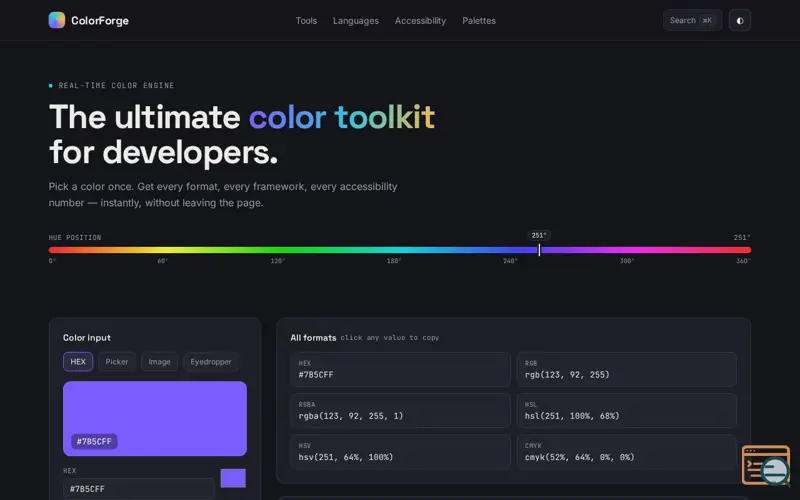Viewport: 800px width, 500px height.
Task: Click the "REAL-TIME COLOR ENGINE" label
Action: pyautogui.click(x=116, y=85)
